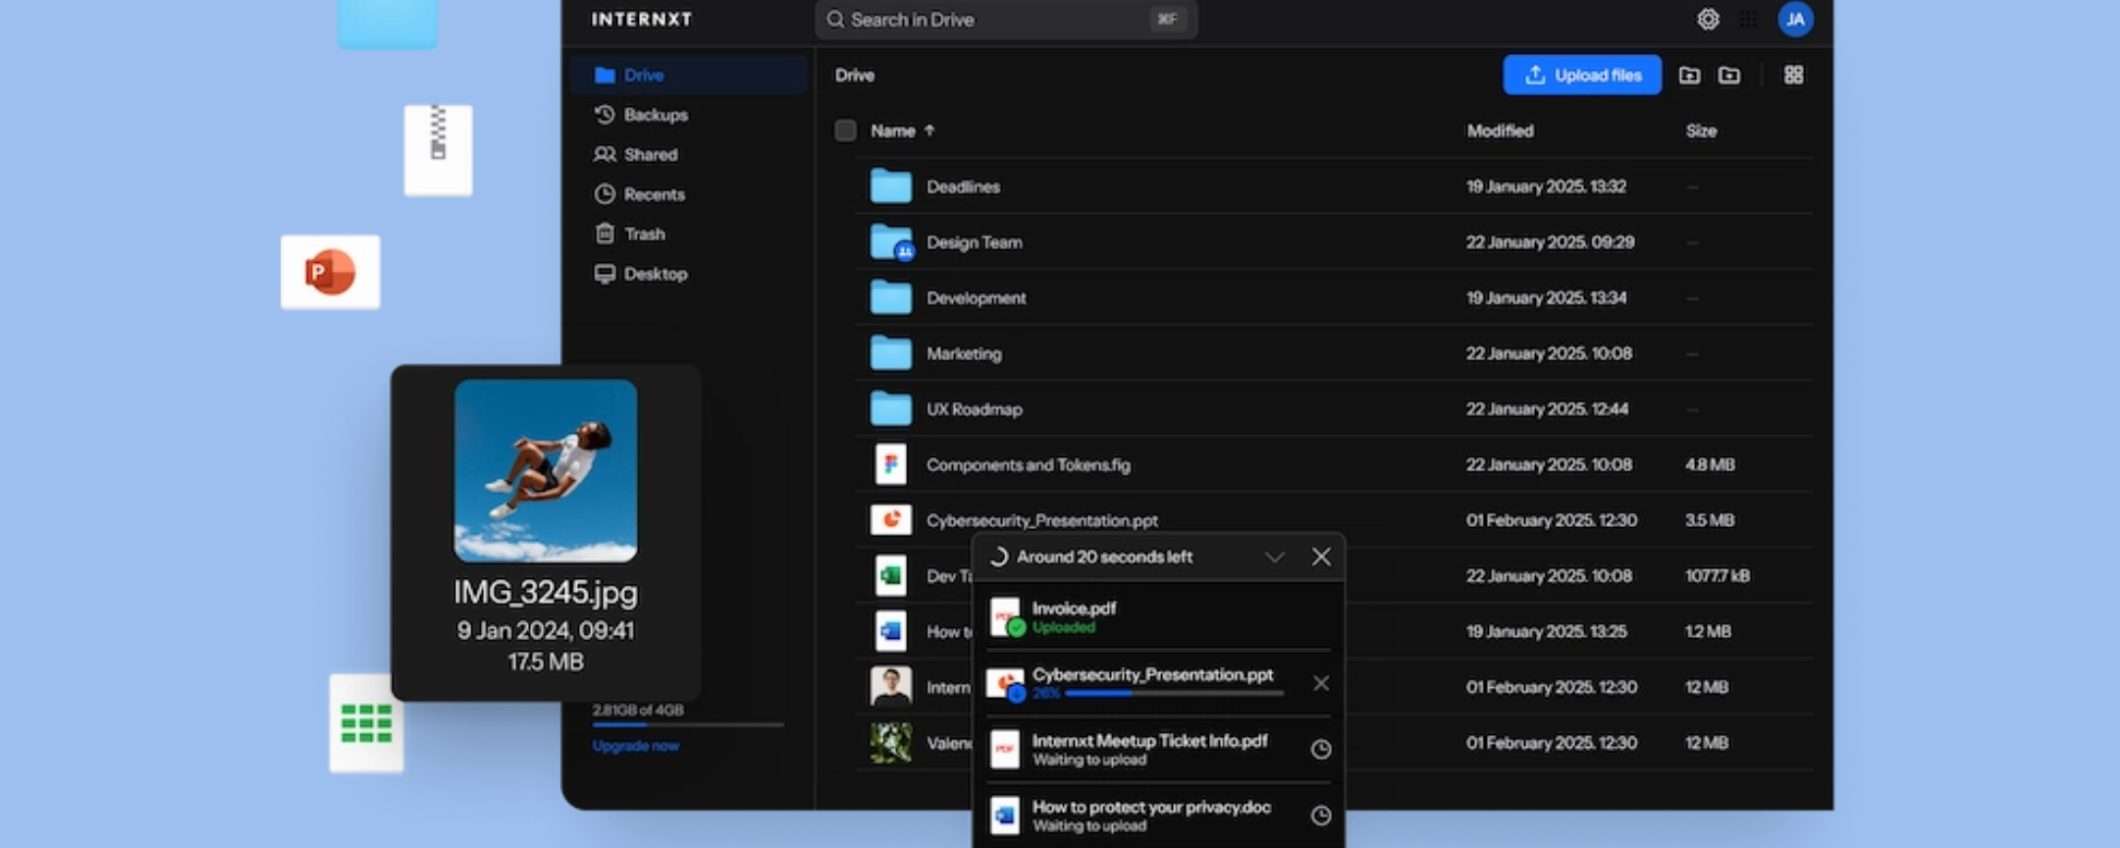Sort files by Name column
2120x848 pixels.
tap(893, 131)
